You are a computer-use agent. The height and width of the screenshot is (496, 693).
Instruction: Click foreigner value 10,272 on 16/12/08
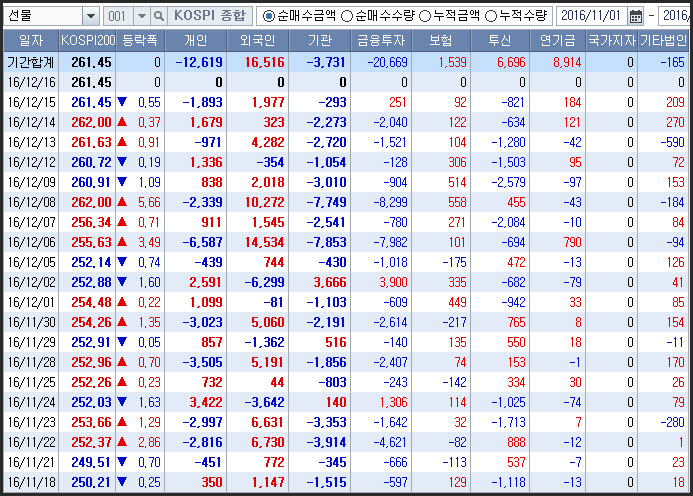pyautogui.click(x=265, y=202)
